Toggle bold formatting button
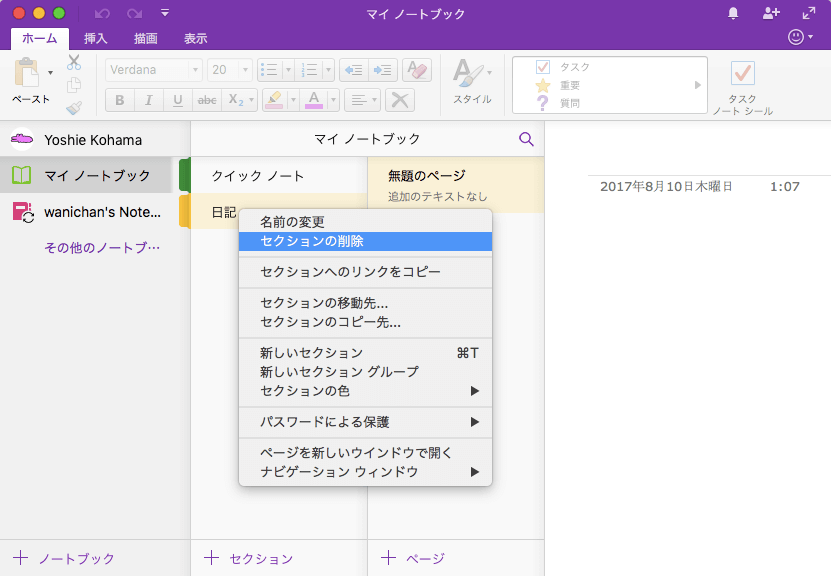 (x=120, y=100)
